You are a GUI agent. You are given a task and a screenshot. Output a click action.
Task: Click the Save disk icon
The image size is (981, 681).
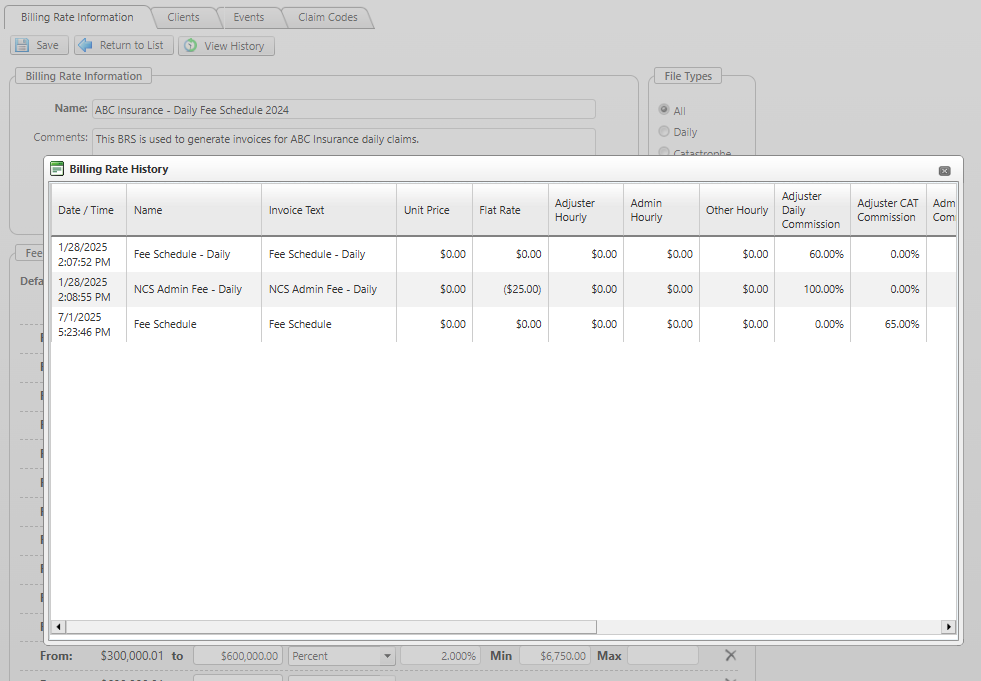(x=22, y=45)
